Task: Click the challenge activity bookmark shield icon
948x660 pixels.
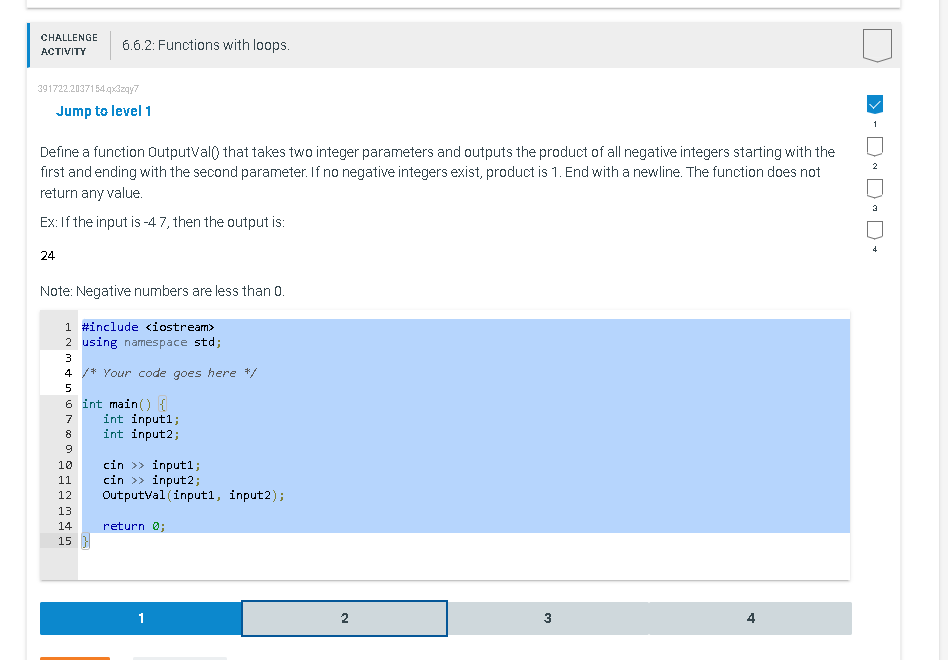Action: pyautogui.click(x=876, y=44)
